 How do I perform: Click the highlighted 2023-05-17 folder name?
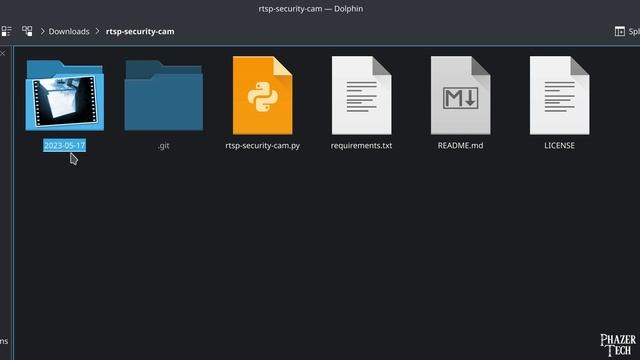coord(64,145)
